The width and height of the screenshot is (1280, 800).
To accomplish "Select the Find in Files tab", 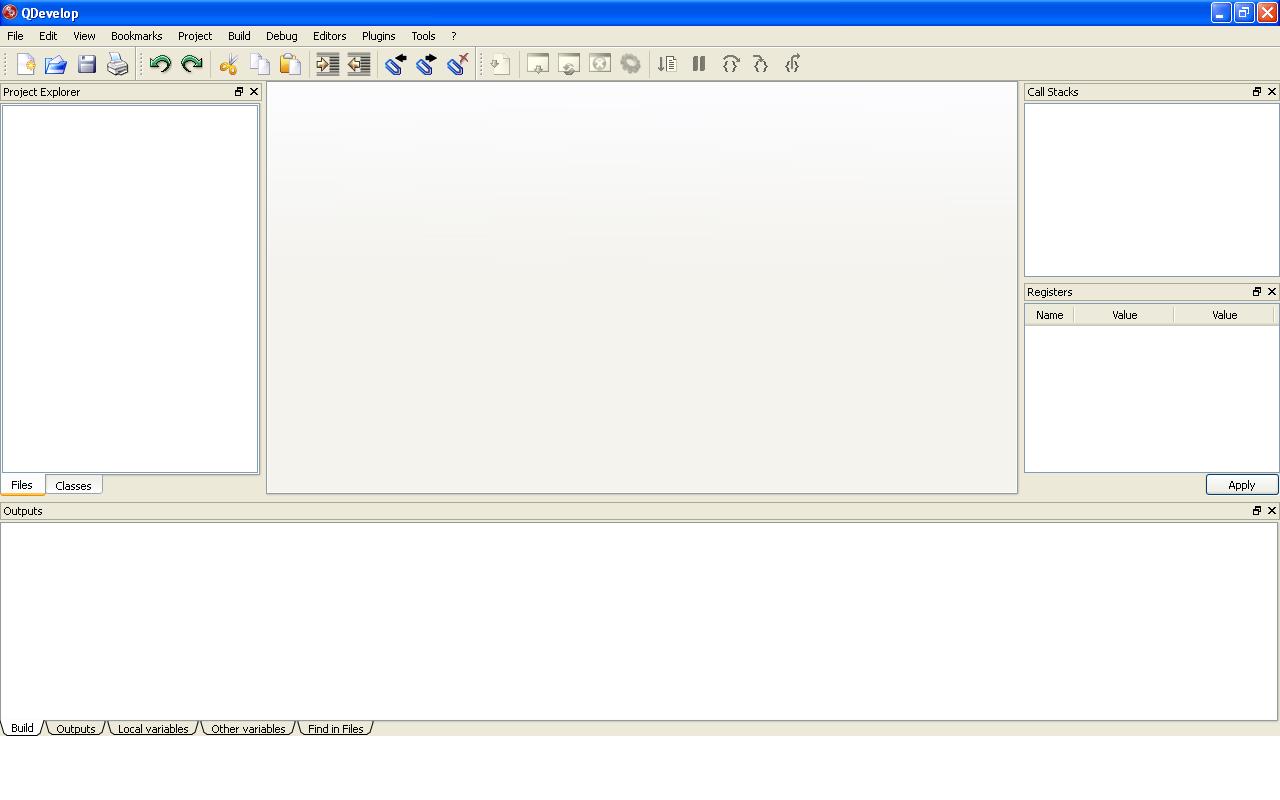I will point(335,728).
